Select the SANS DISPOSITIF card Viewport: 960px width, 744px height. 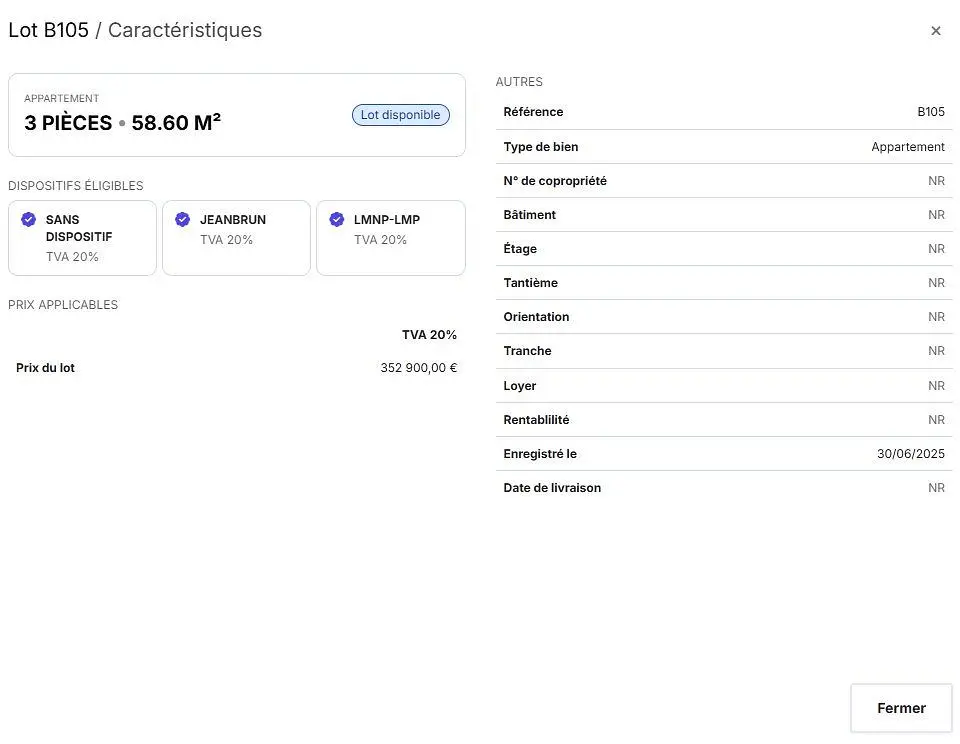pos(83,238)
